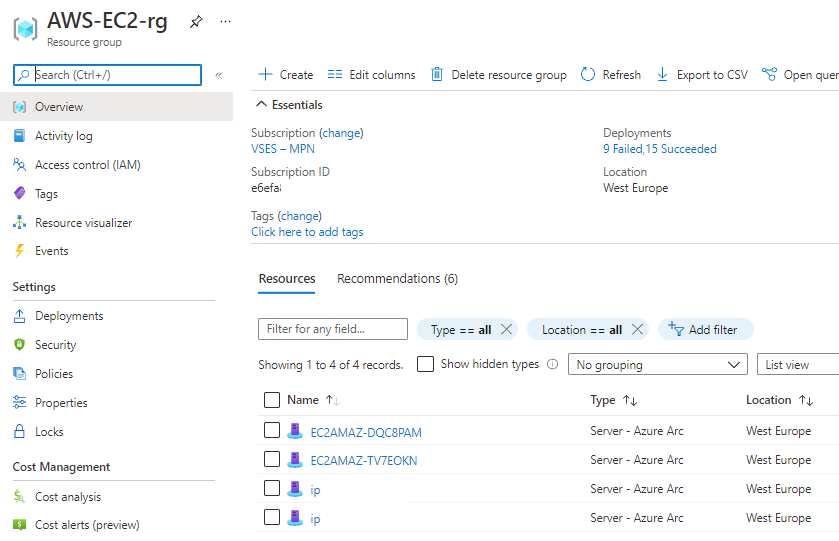Open the List view dropdown
The image size is (839, 541).
pyautogui.click(x=798, y=365)
